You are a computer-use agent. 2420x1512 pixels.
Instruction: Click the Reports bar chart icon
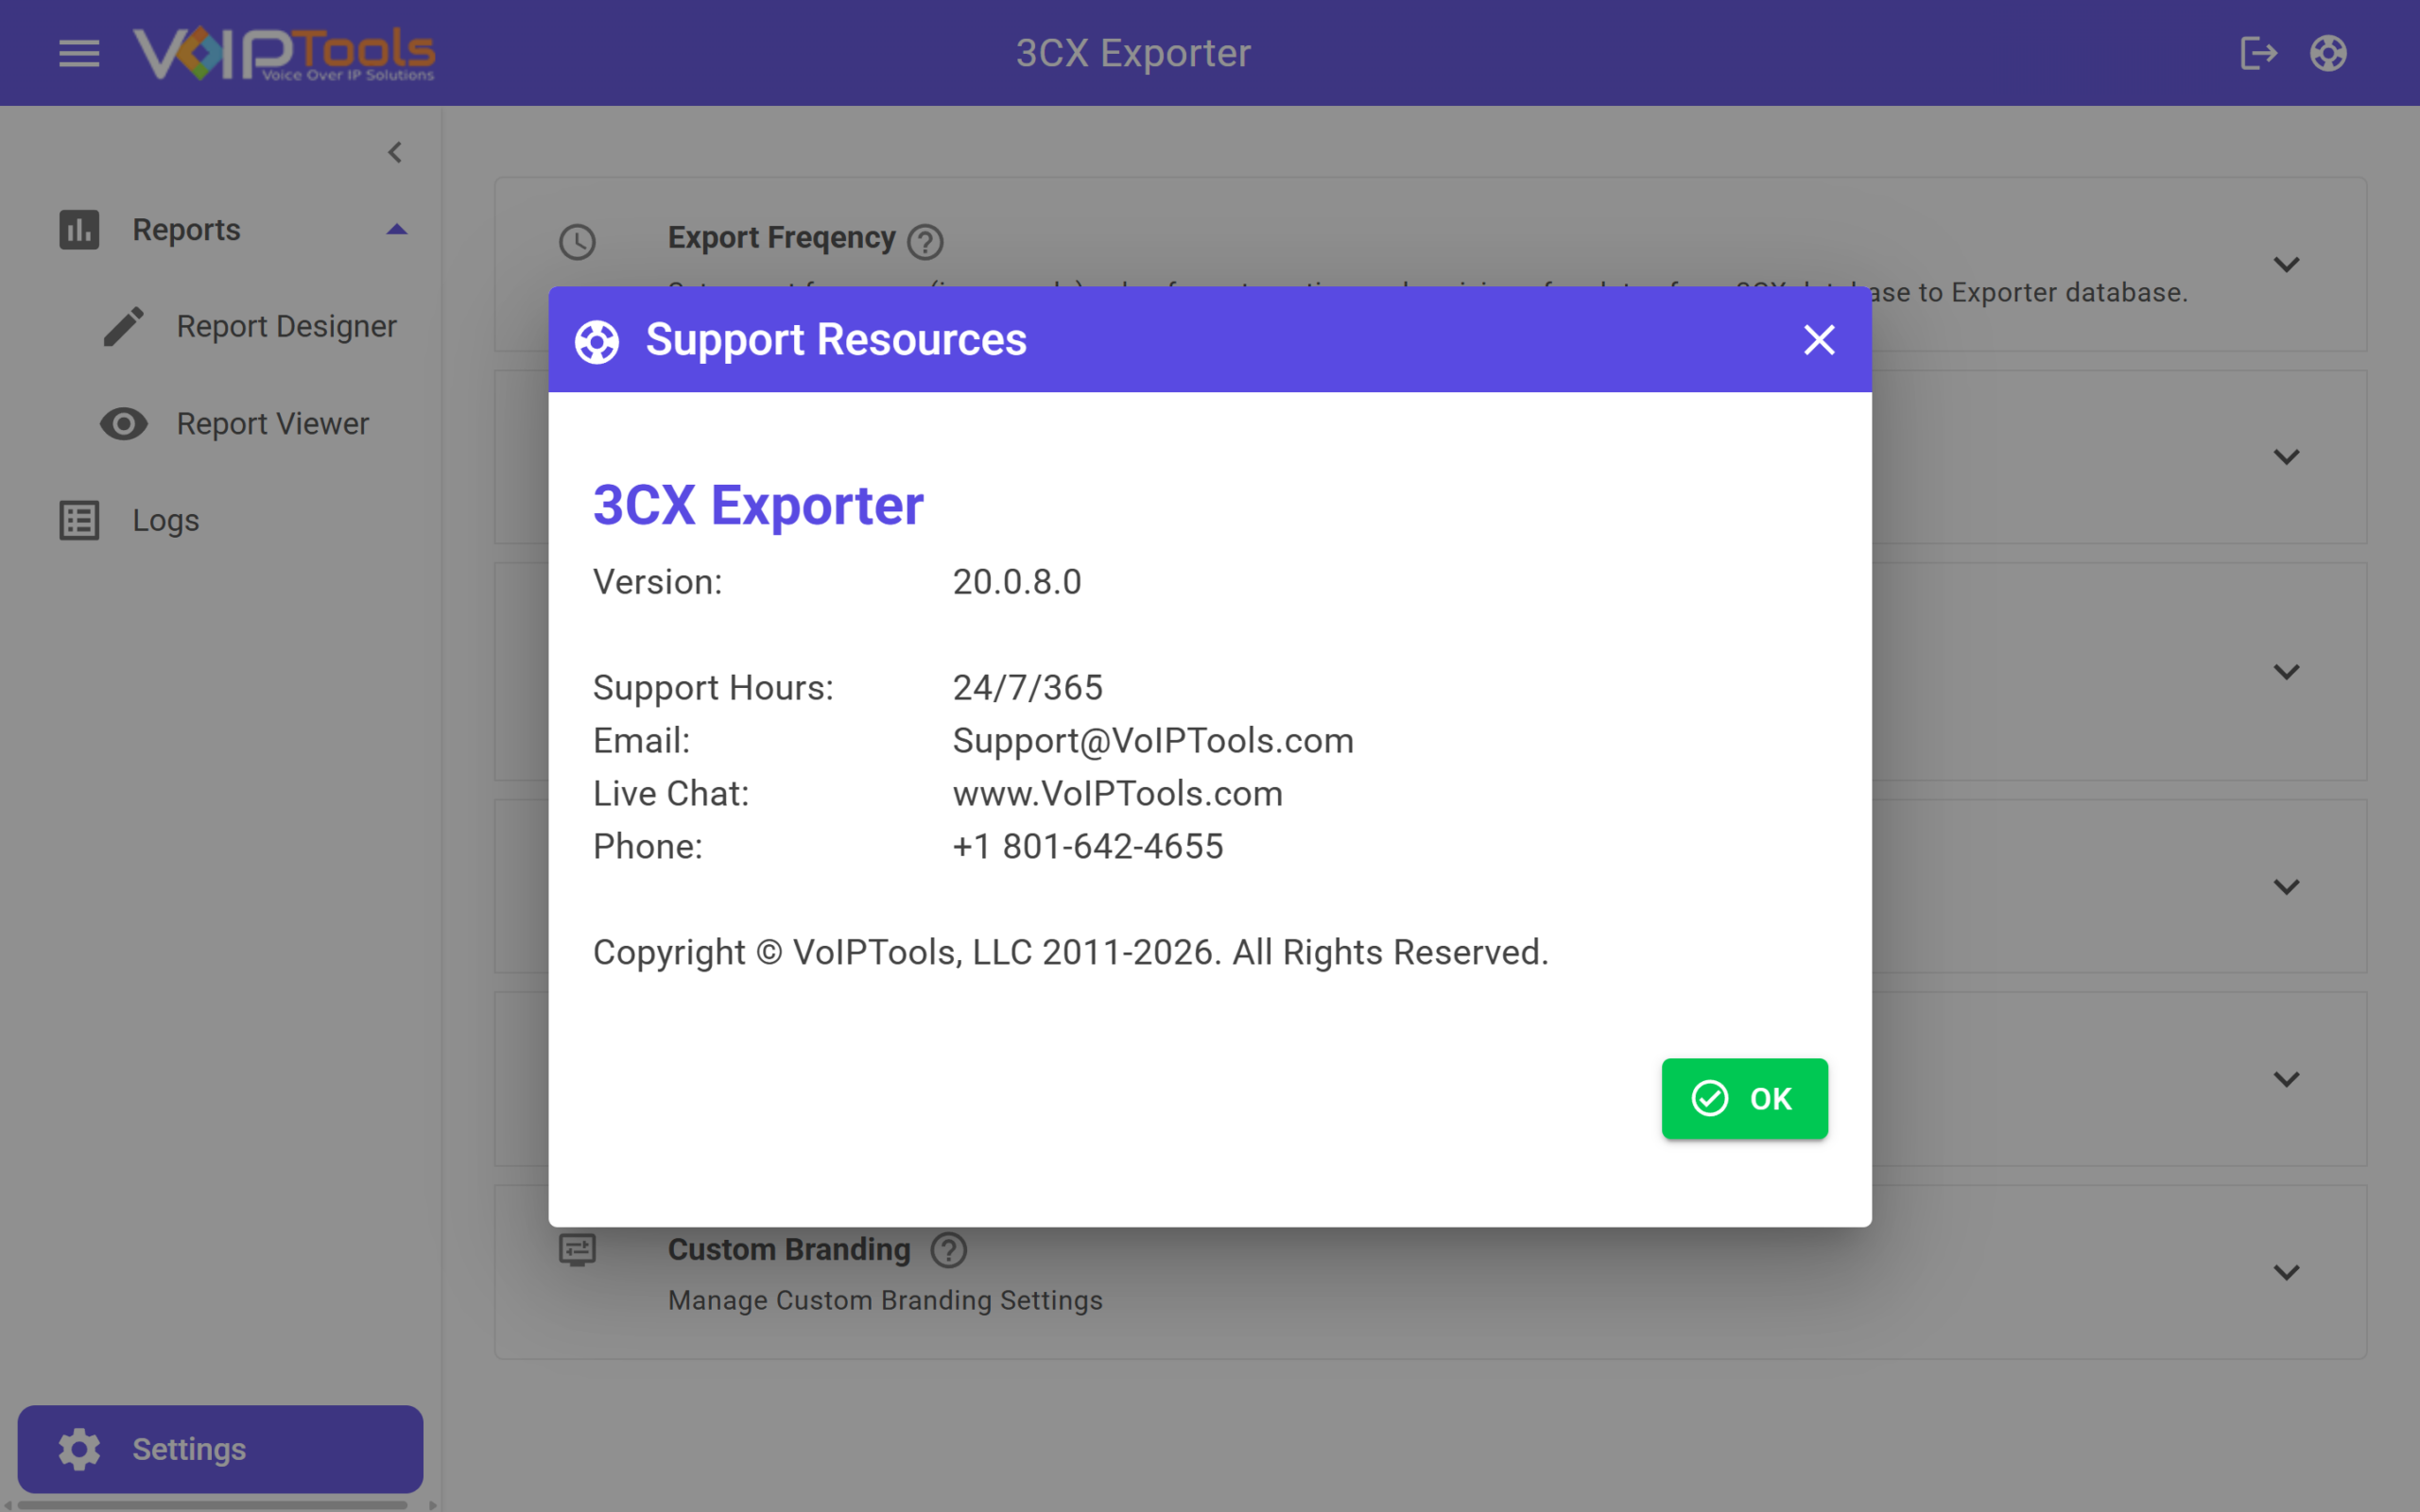point(79,229)
